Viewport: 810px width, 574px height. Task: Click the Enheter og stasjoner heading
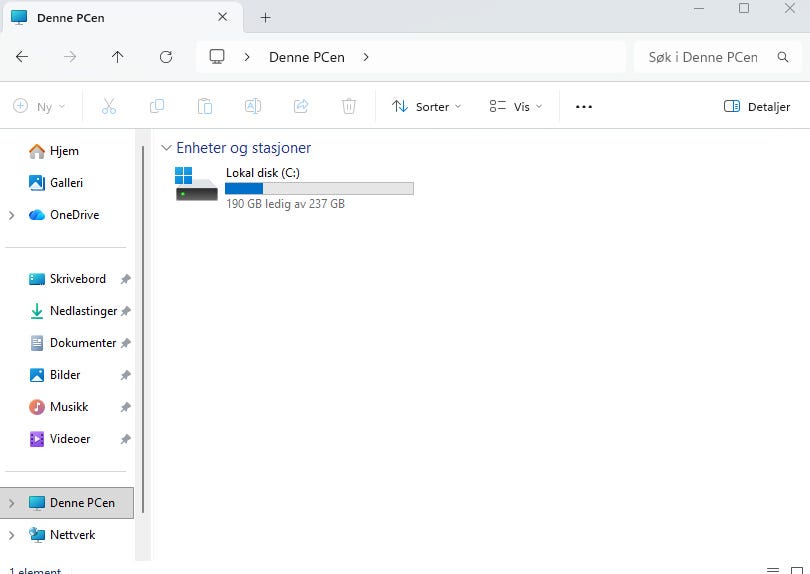pos(244,148)
